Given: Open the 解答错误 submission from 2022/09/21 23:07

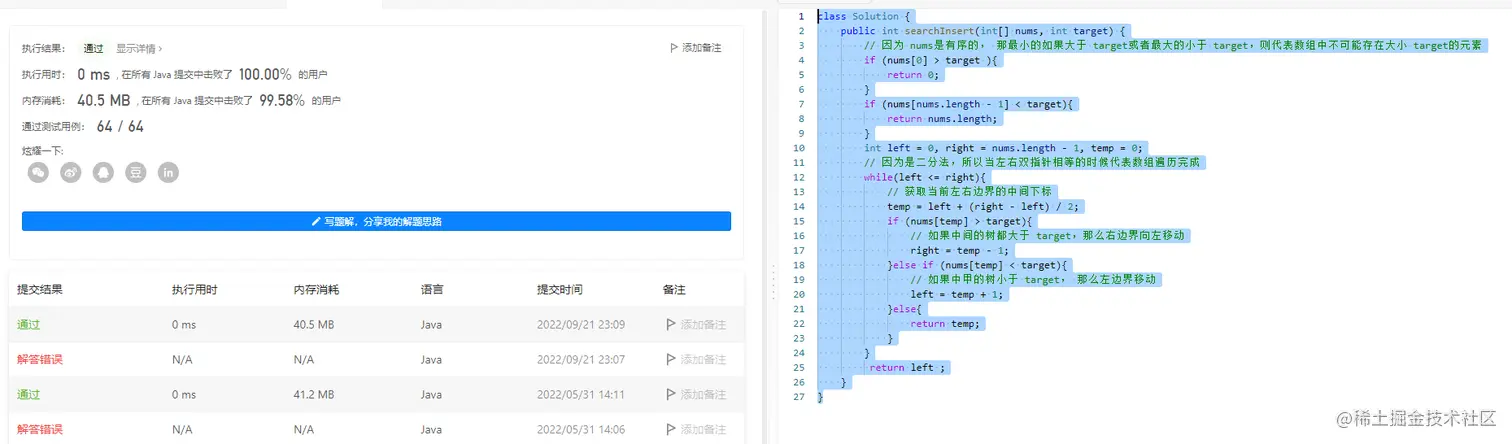Looking at the screenshot, I should click(40, 359).
